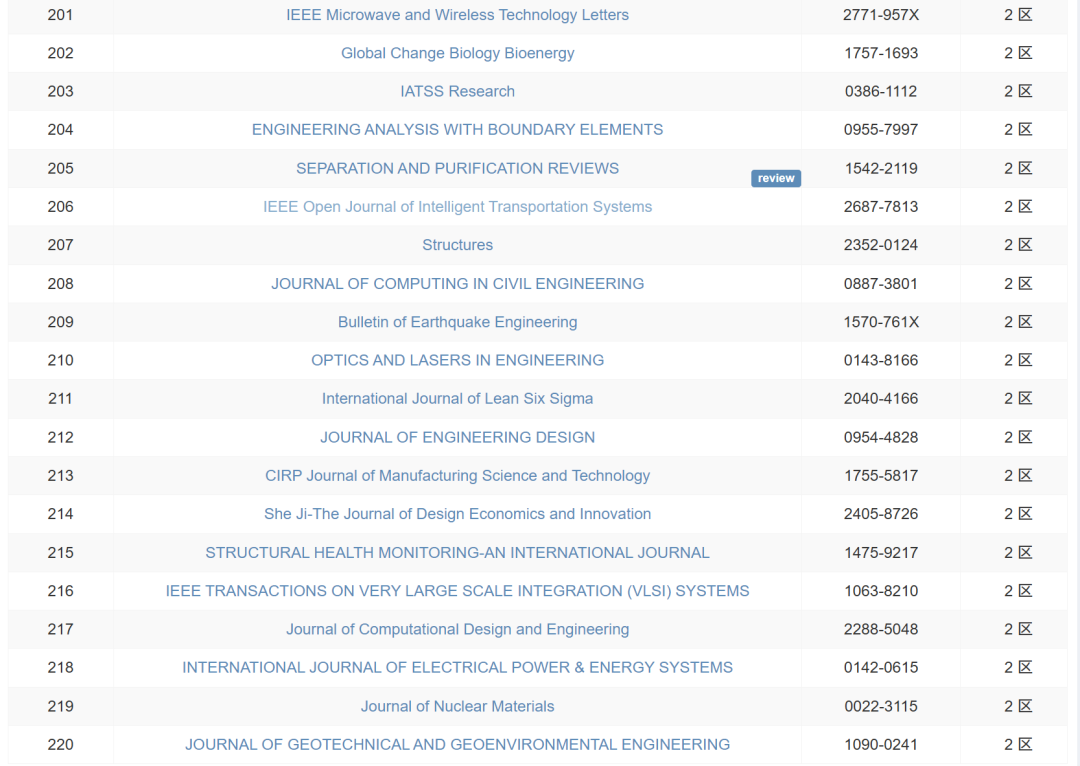Open CIRP Journal of Manufacturing Science and Technology
The image size is (1080, 766).
click(x=457, y=475)
